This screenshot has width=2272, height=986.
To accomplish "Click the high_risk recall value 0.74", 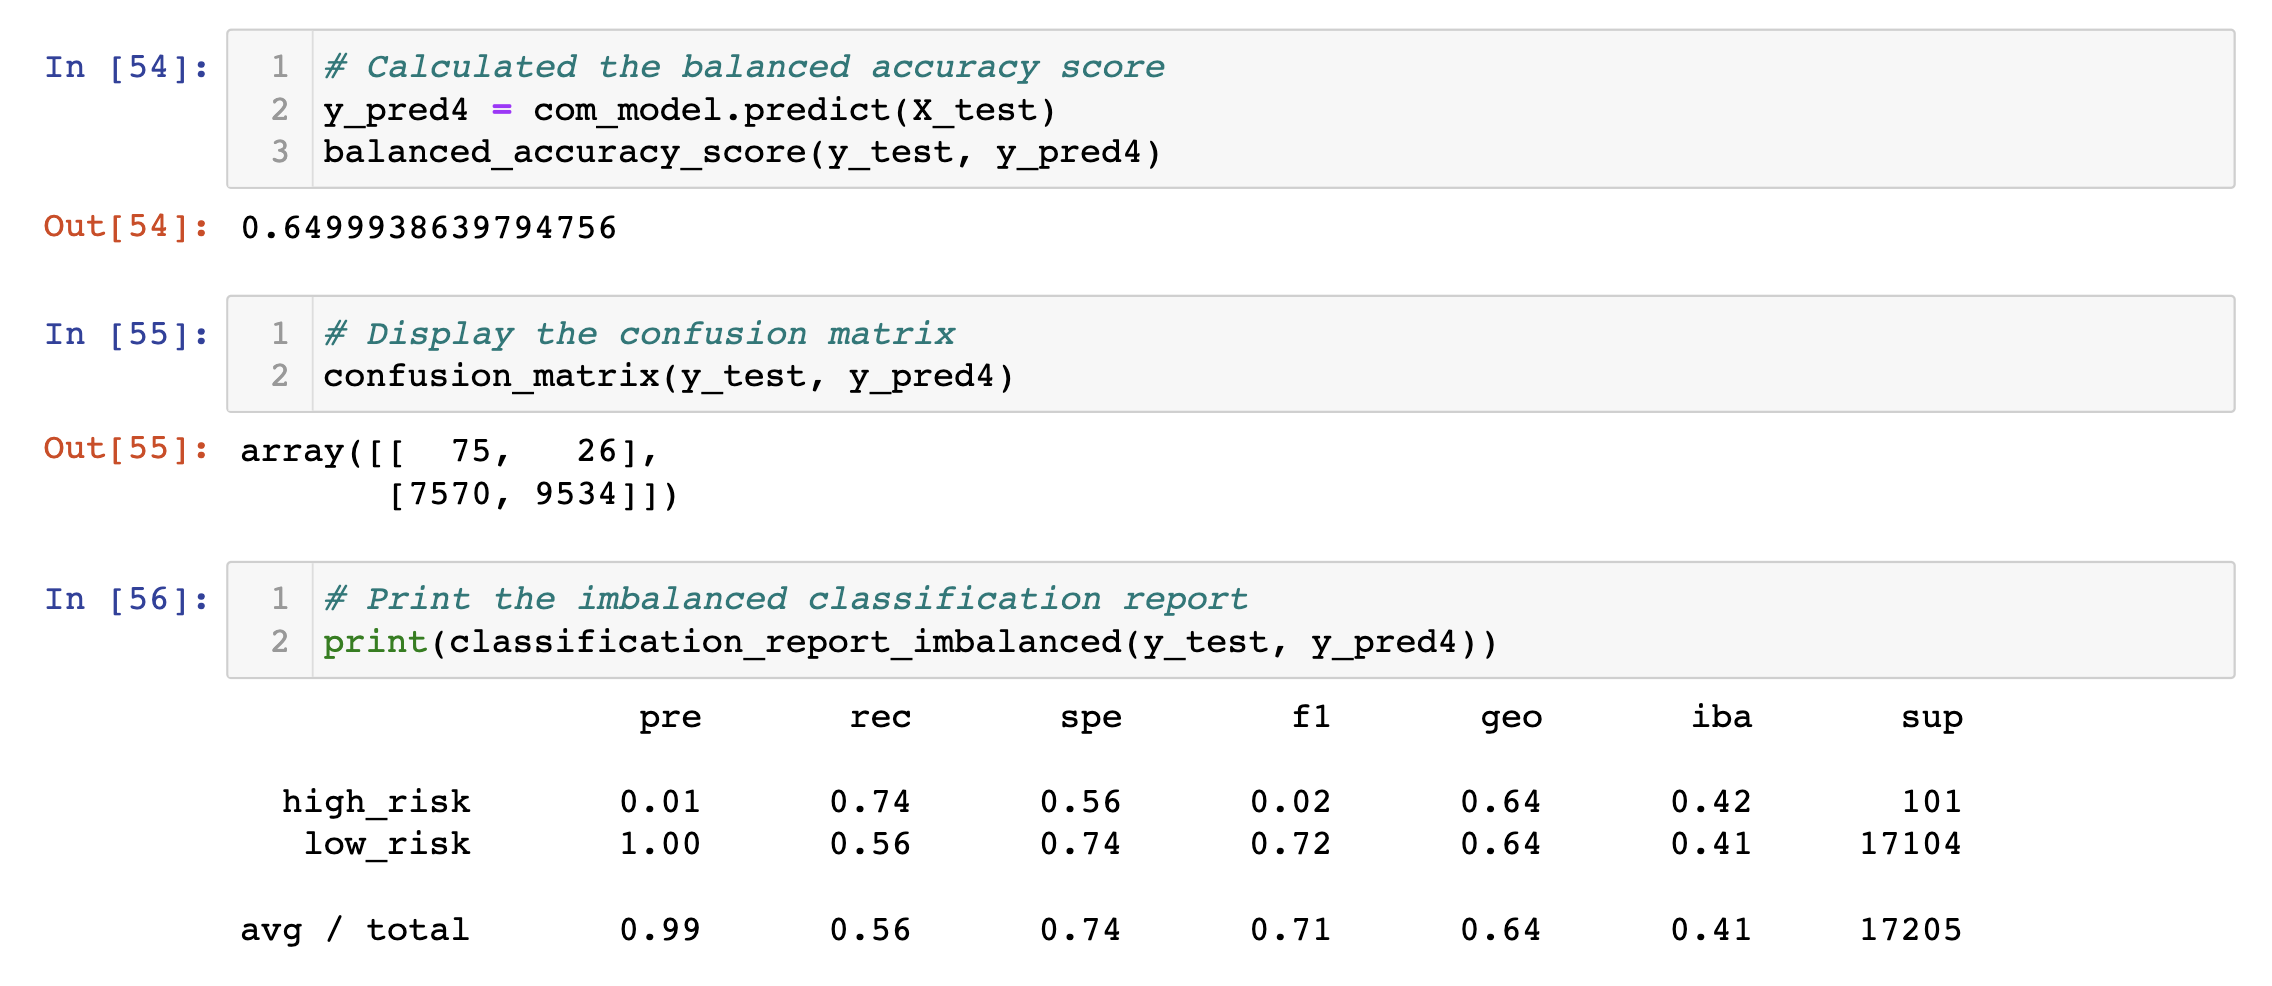I will coord(870,802).
